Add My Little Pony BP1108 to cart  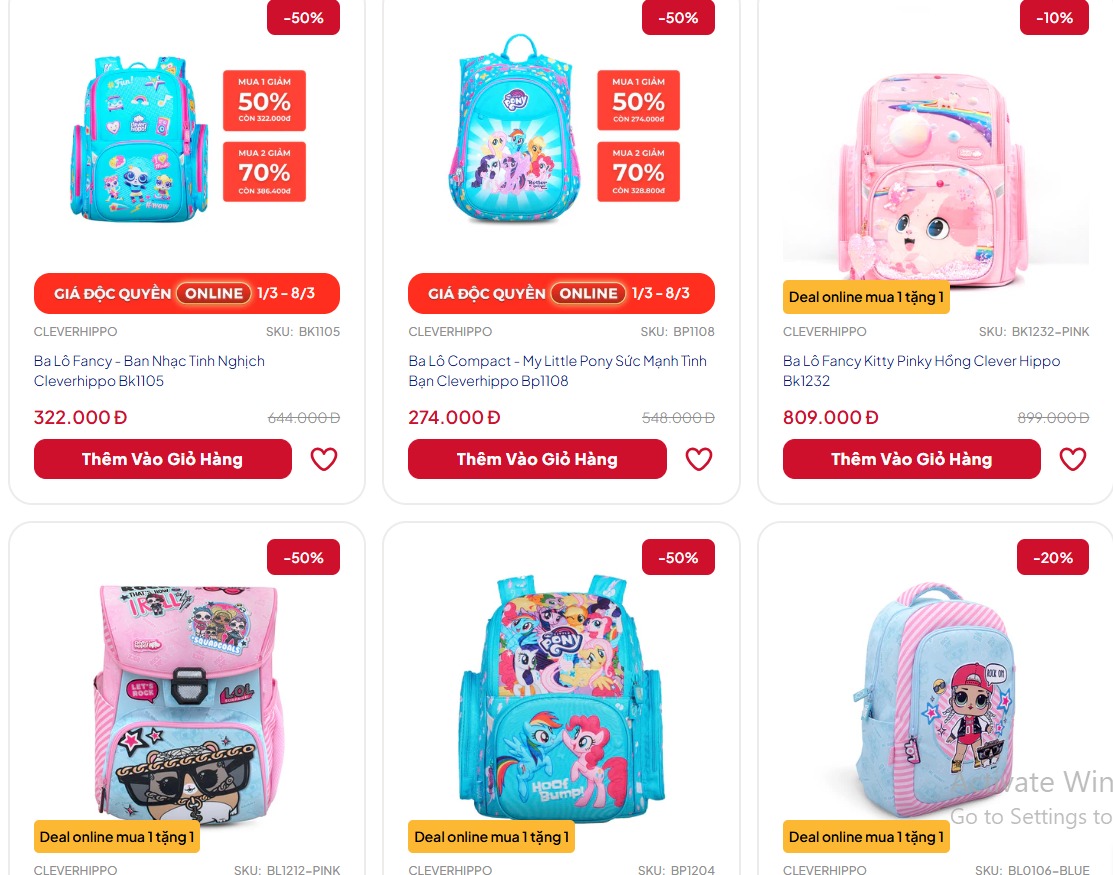[x=537, y=459]
